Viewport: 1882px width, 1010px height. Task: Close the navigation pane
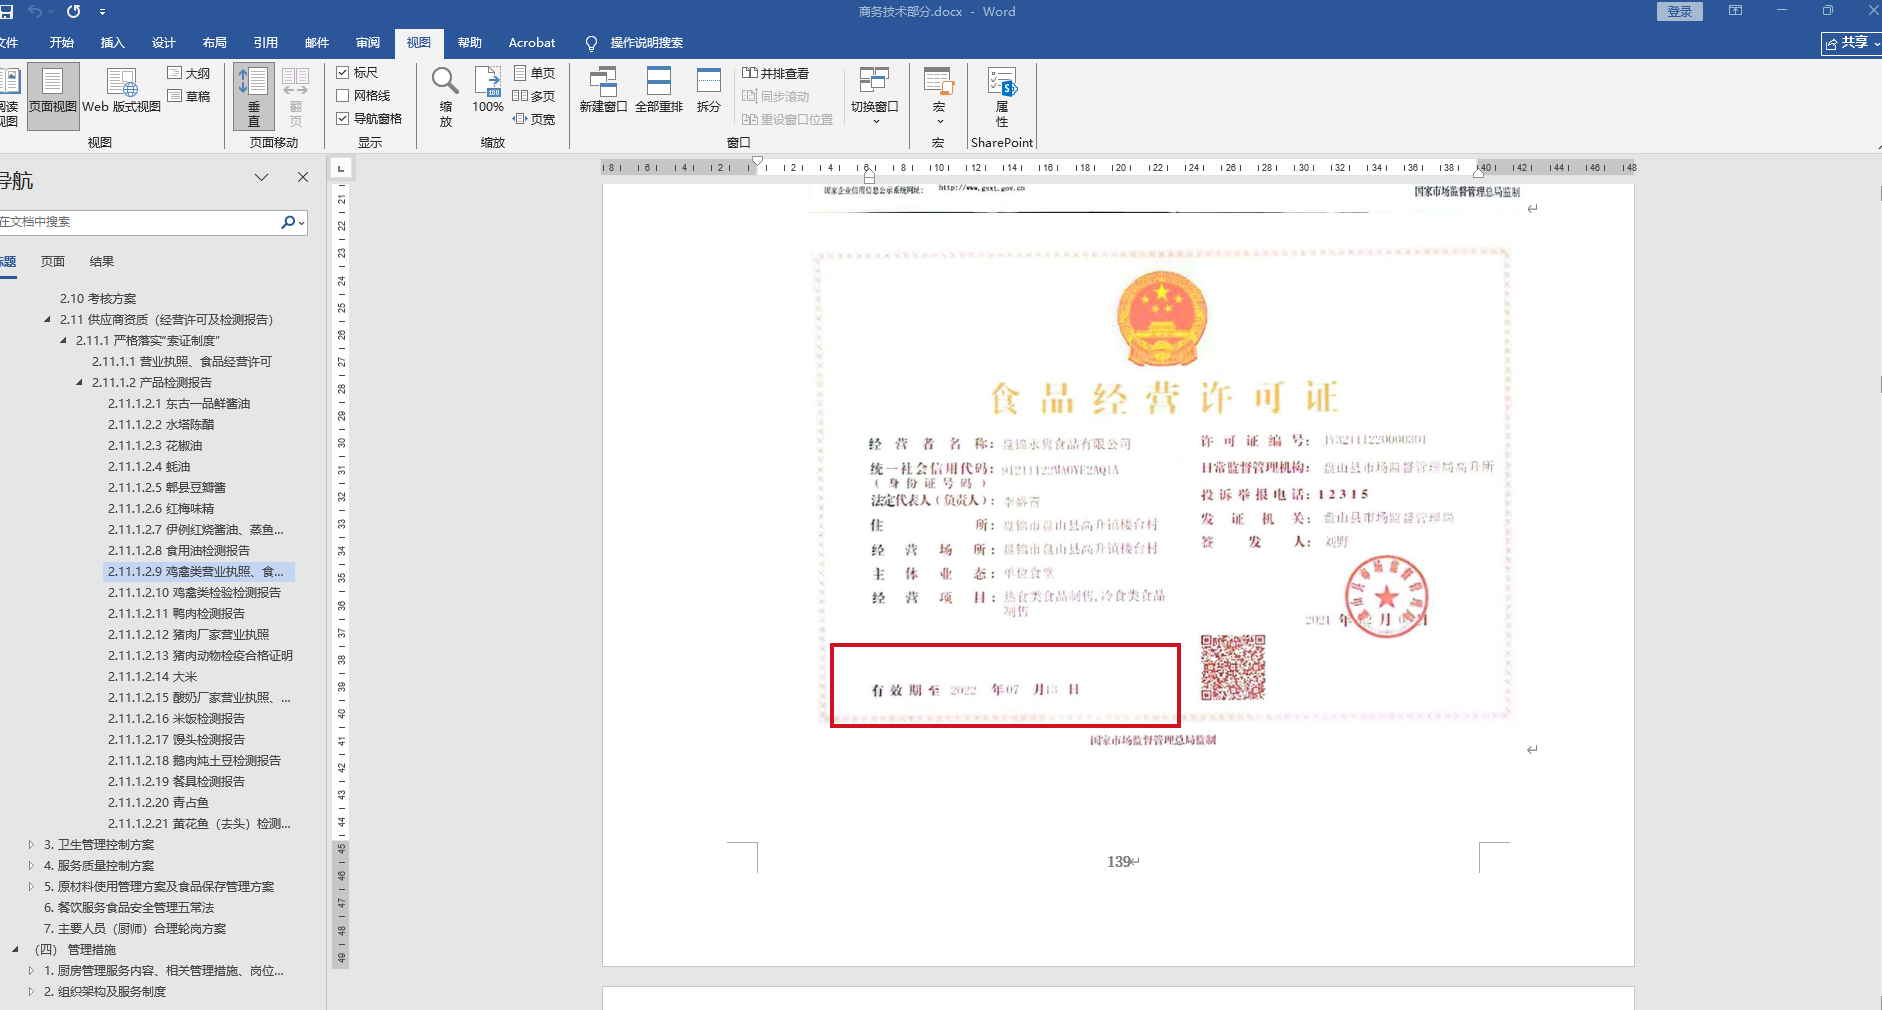click(x=303, y=177)
